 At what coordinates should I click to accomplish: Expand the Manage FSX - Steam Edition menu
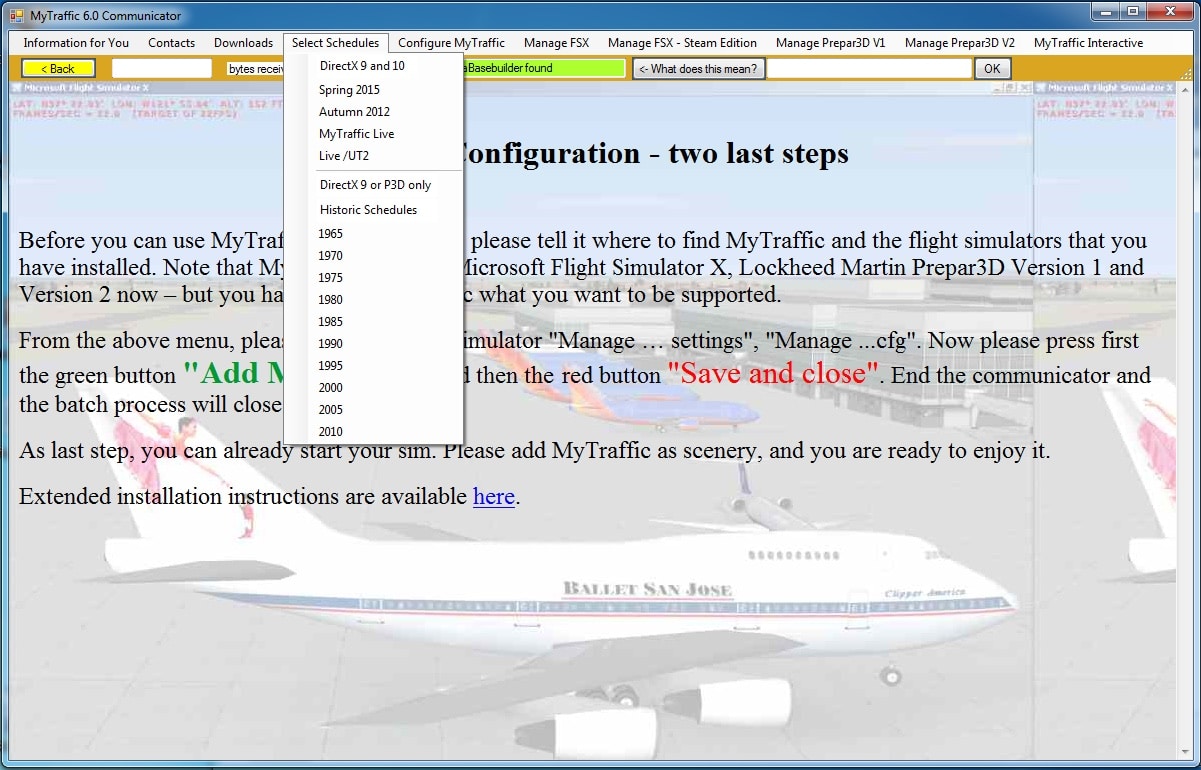click(x=682, y=43)
